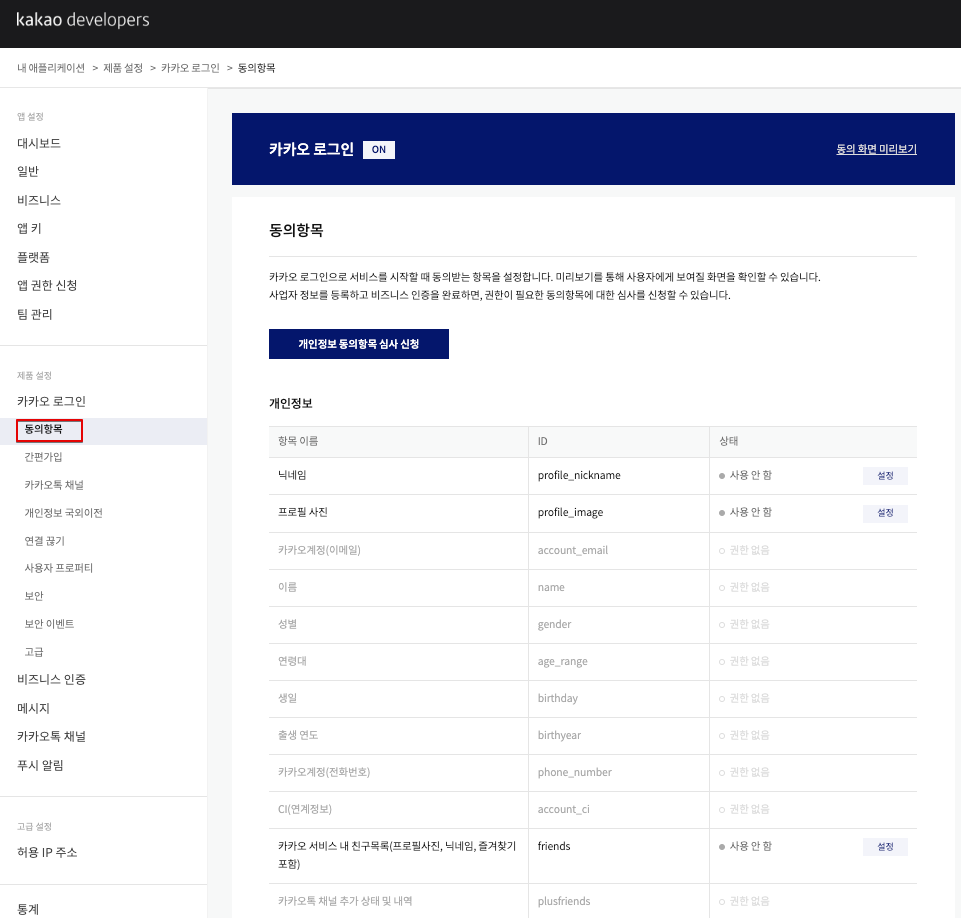This screenshot has height=918, width=961.
Task: Click 설정 for 닉네임 row
Action: tap(885, 476)
